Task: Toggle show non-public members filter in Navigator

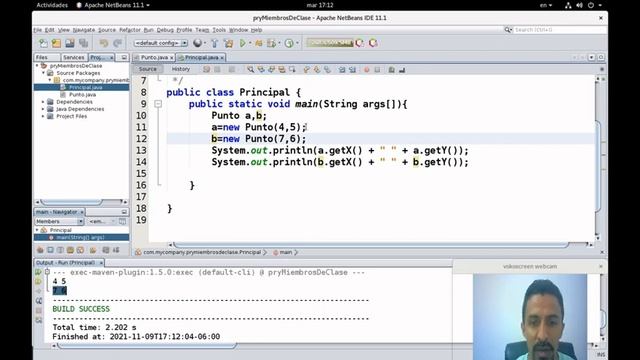Action: [x=70, y=250]
